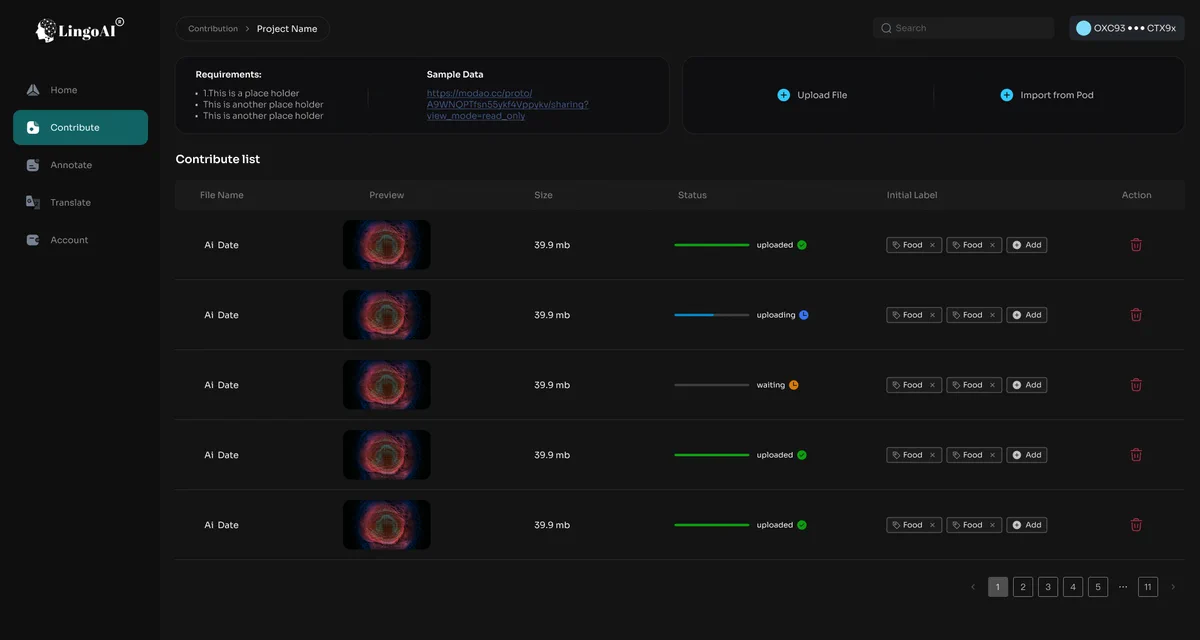Click the pagination ellipsis for more pages
The image size is (1200, 640).
[1123, 587]
